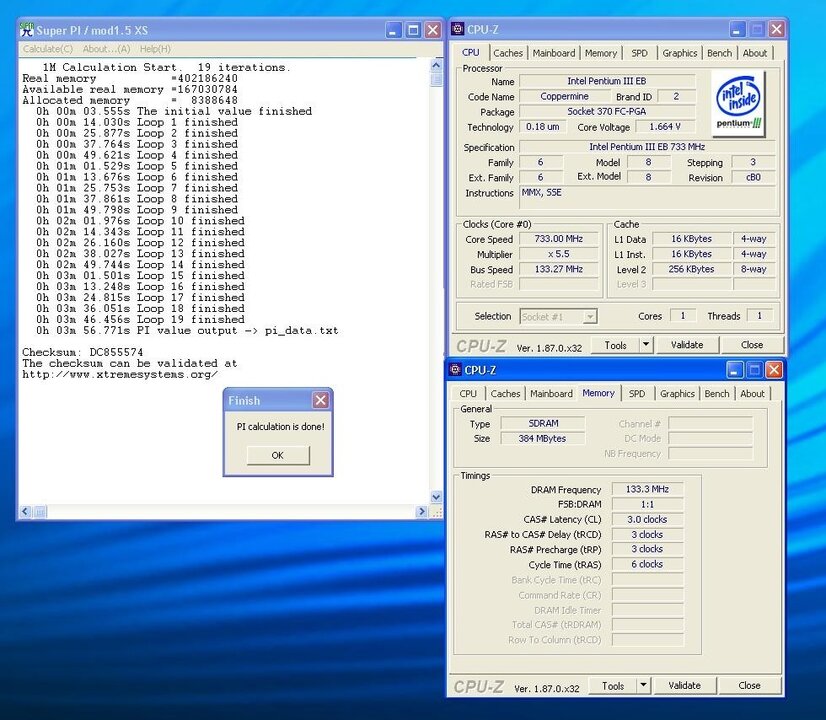Close the Super PI window
Image resolution: width=826 pixels, height=720 pixels.
(x=433, y=30)
